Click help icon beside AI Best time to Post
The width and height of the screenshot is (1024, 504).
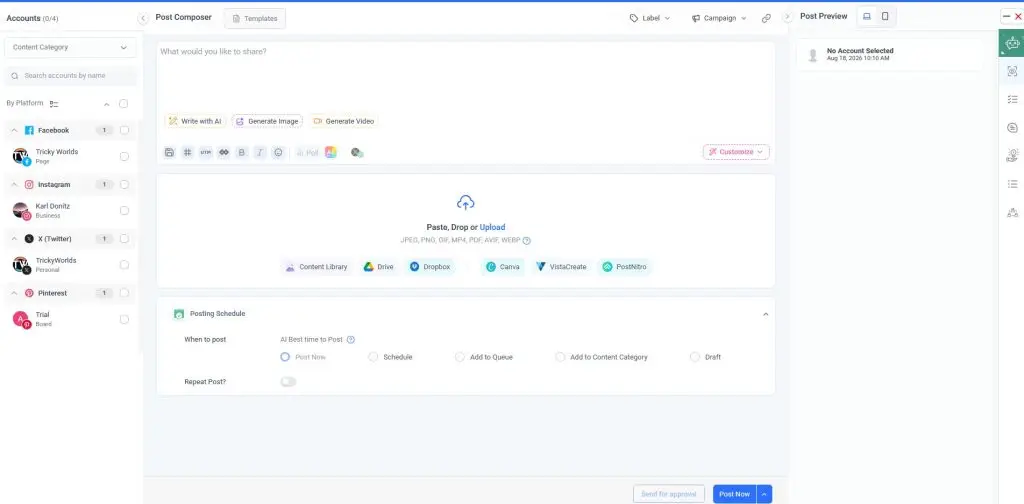[351, 339]
